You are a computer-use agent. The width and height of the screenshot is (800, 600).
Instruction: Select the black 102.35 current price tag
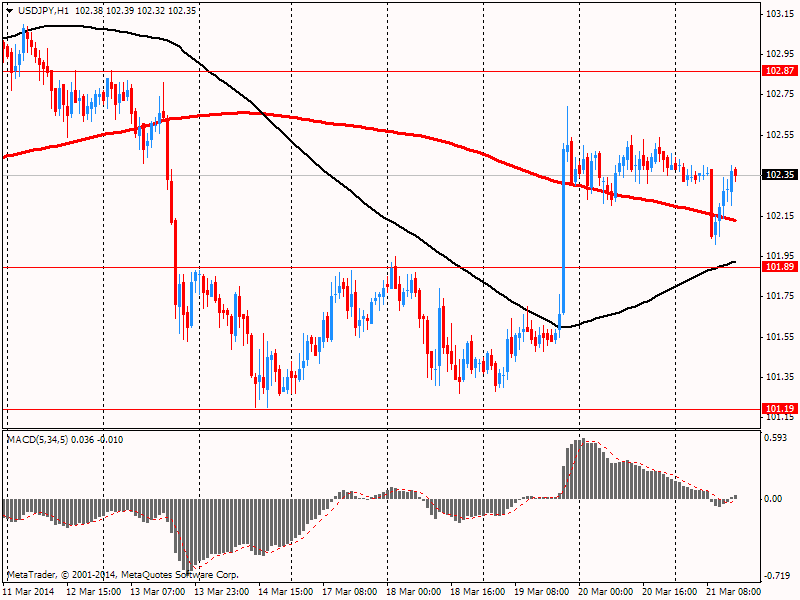point(780,175)
